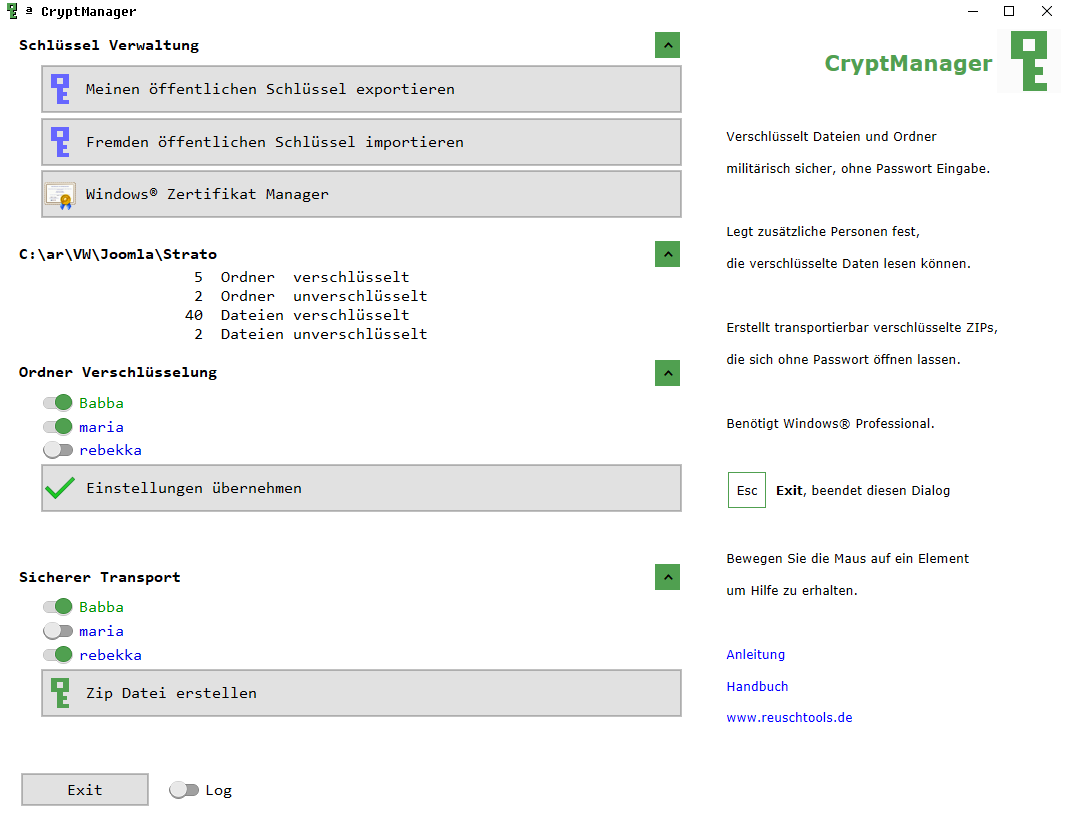Toggle Babba under Ordner Verschlüsselung
The image size is (1065, 822).
(x=58, y=403)
